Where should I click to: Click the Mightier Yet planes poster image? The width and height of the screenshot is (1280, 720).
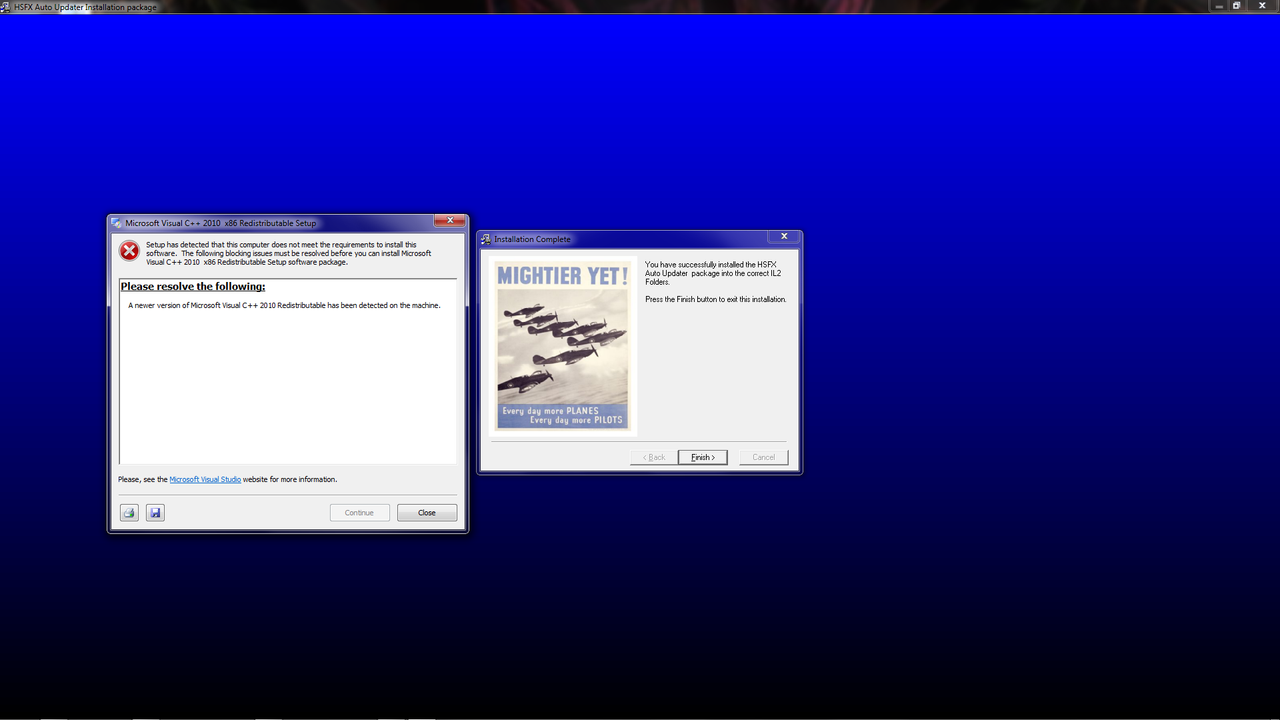pos(563,346)
